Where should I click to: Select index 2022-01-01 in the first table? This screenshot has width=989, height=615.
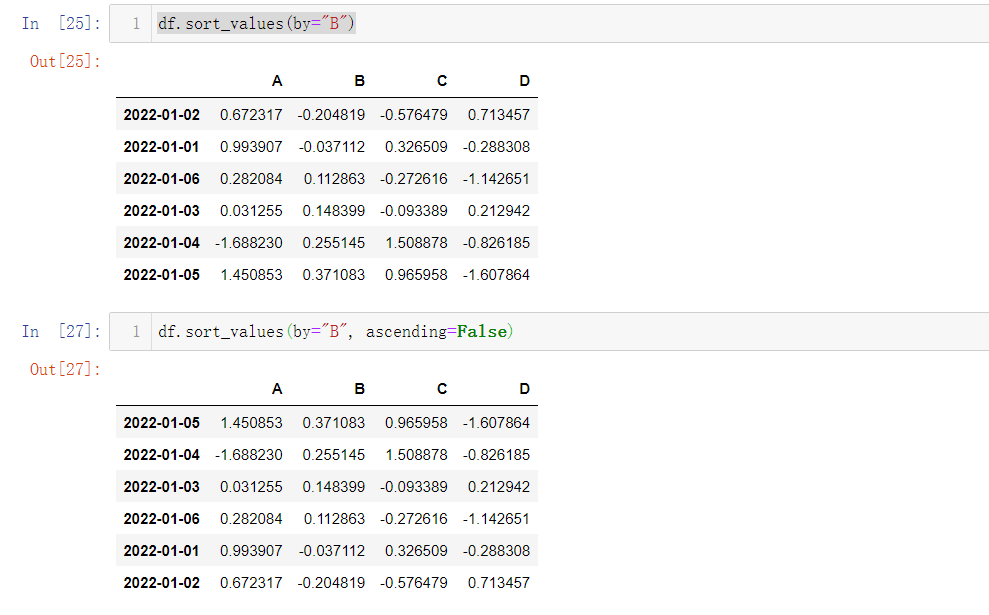(161, 147)
